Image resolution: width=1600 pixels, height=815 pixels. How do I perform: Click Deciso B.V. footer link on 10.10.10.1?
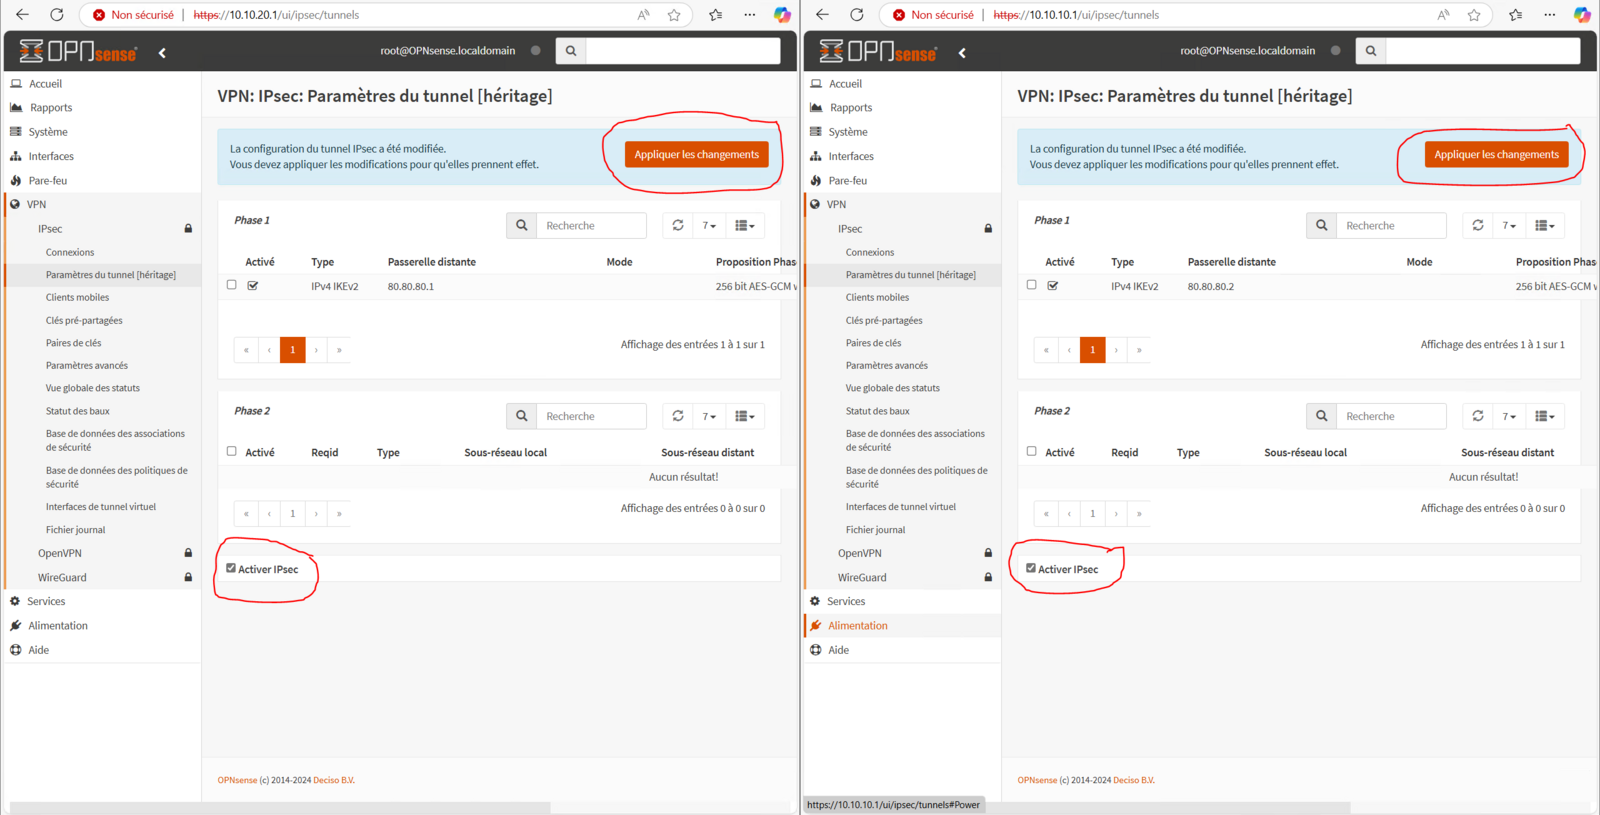click(1133, 780)
